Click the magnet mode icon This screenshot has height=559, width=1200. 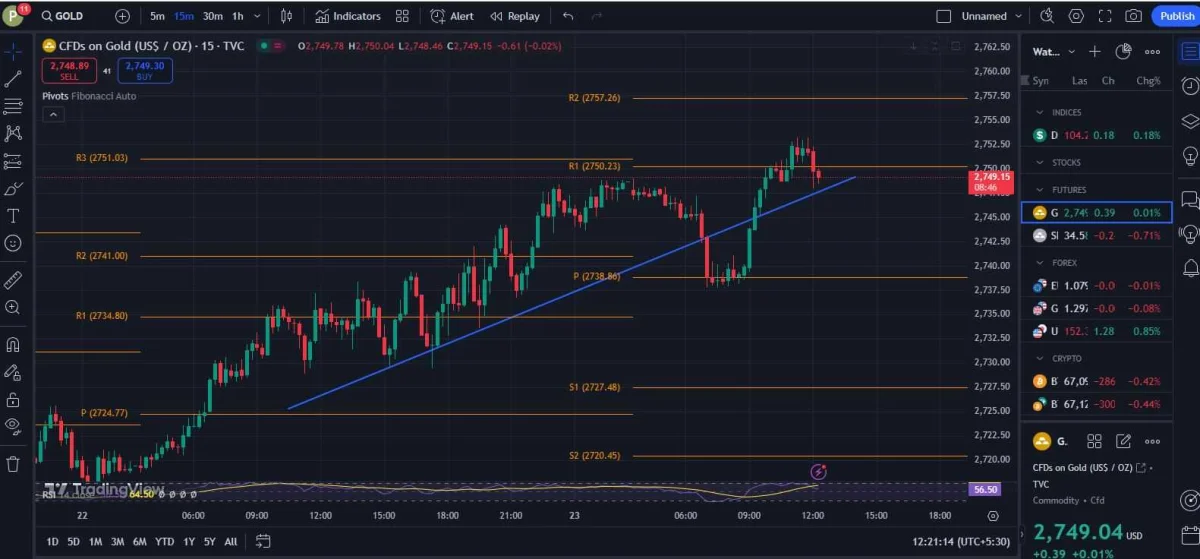[x=13, y=345]
